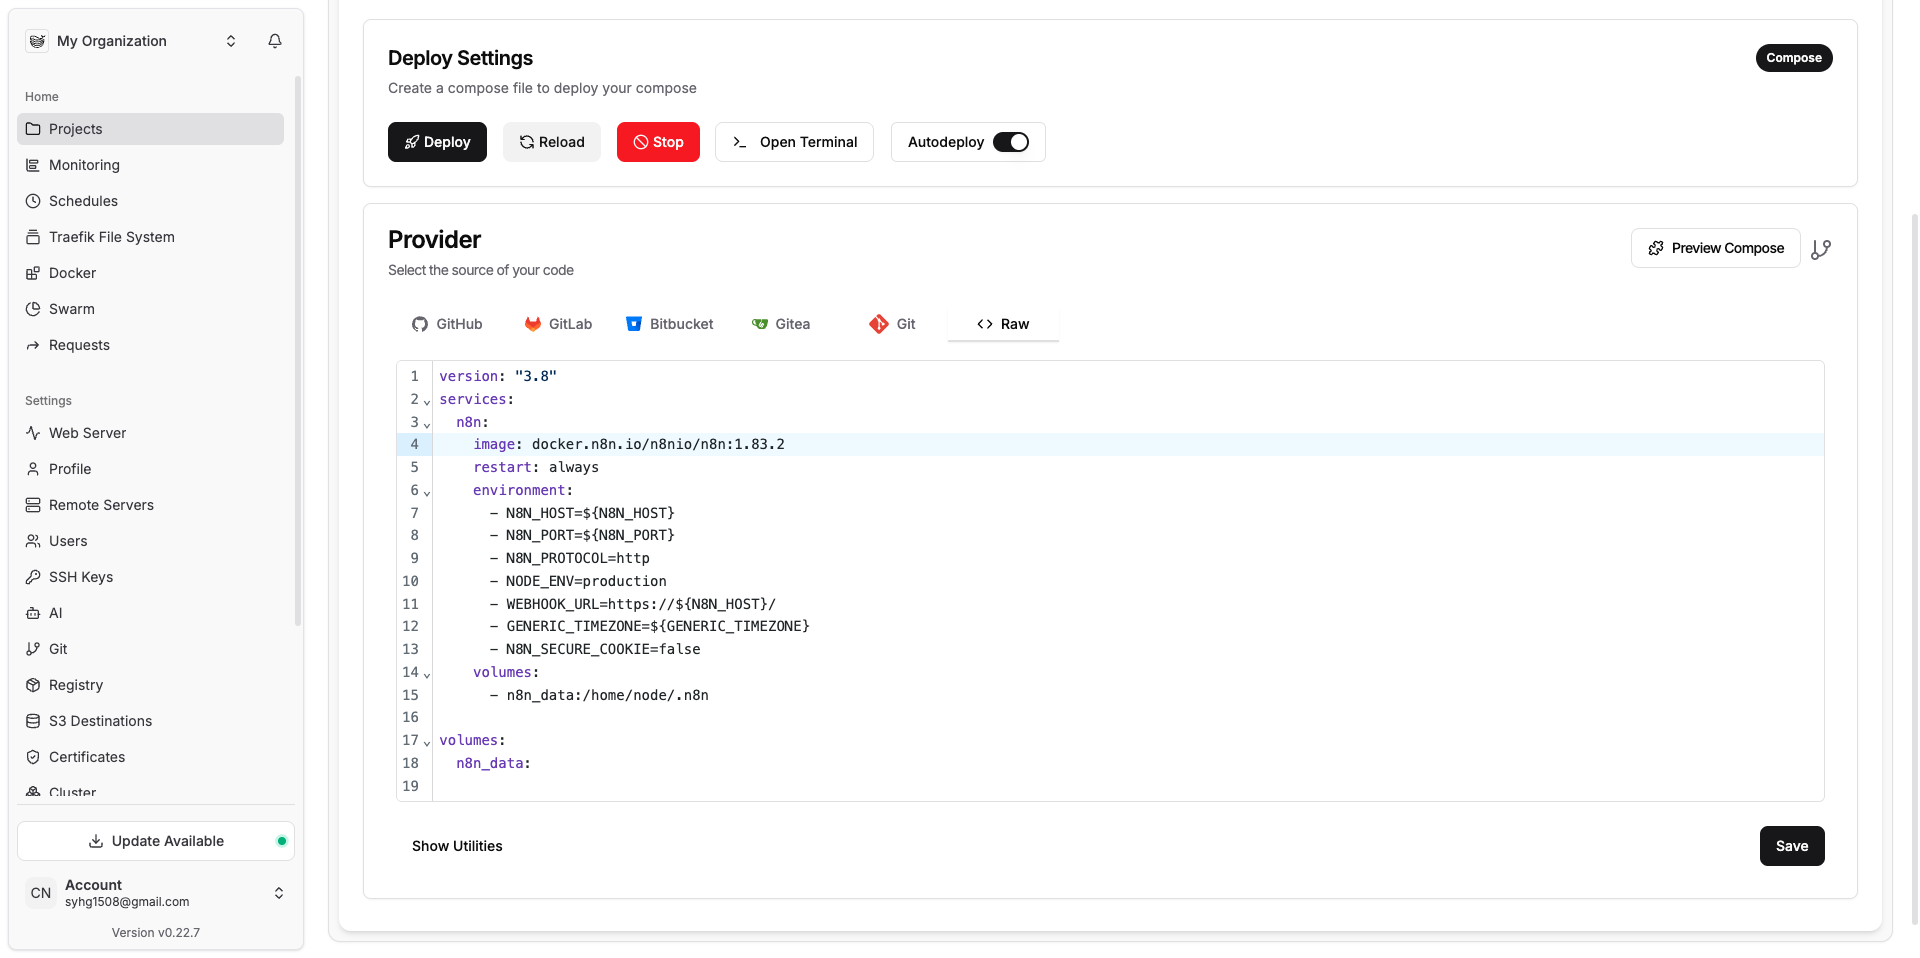Screen dimensions: 1920x958
Task: Click the branch icon beside Preview Compose
Action: 1821,249
